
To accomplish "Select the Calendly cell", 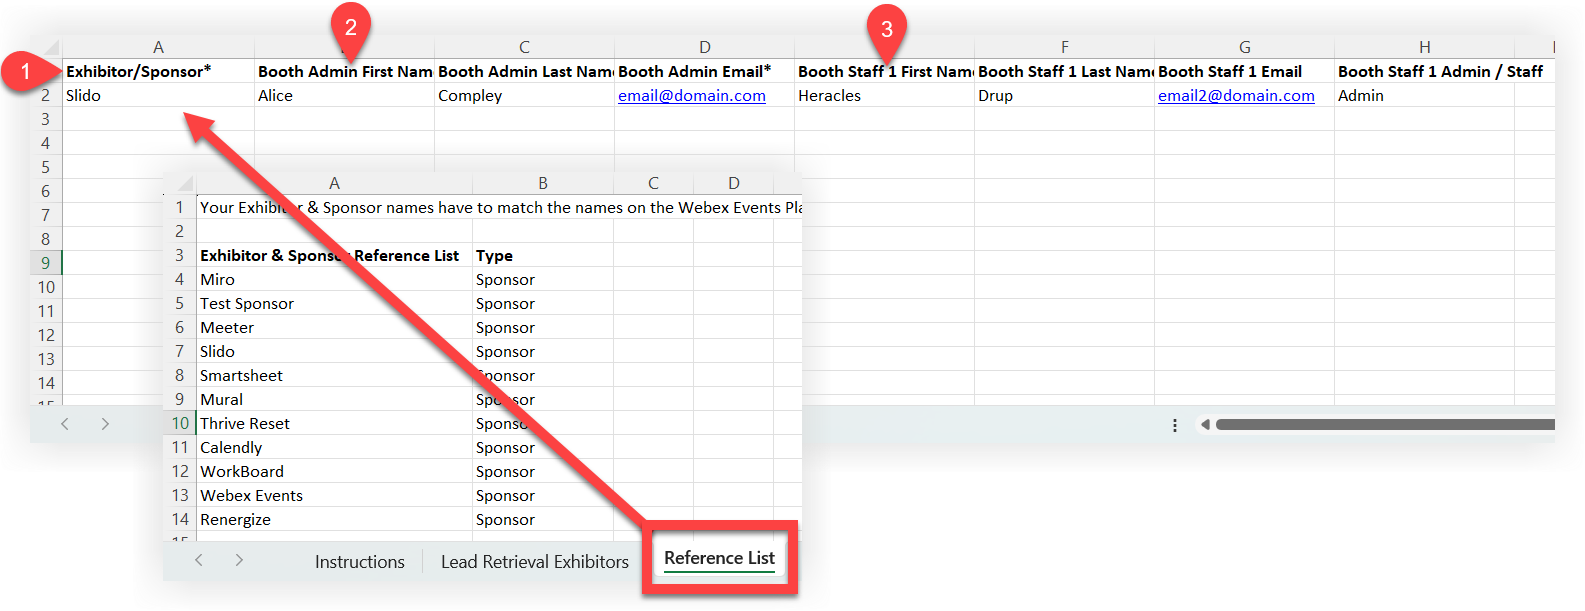I will (334, 447).
